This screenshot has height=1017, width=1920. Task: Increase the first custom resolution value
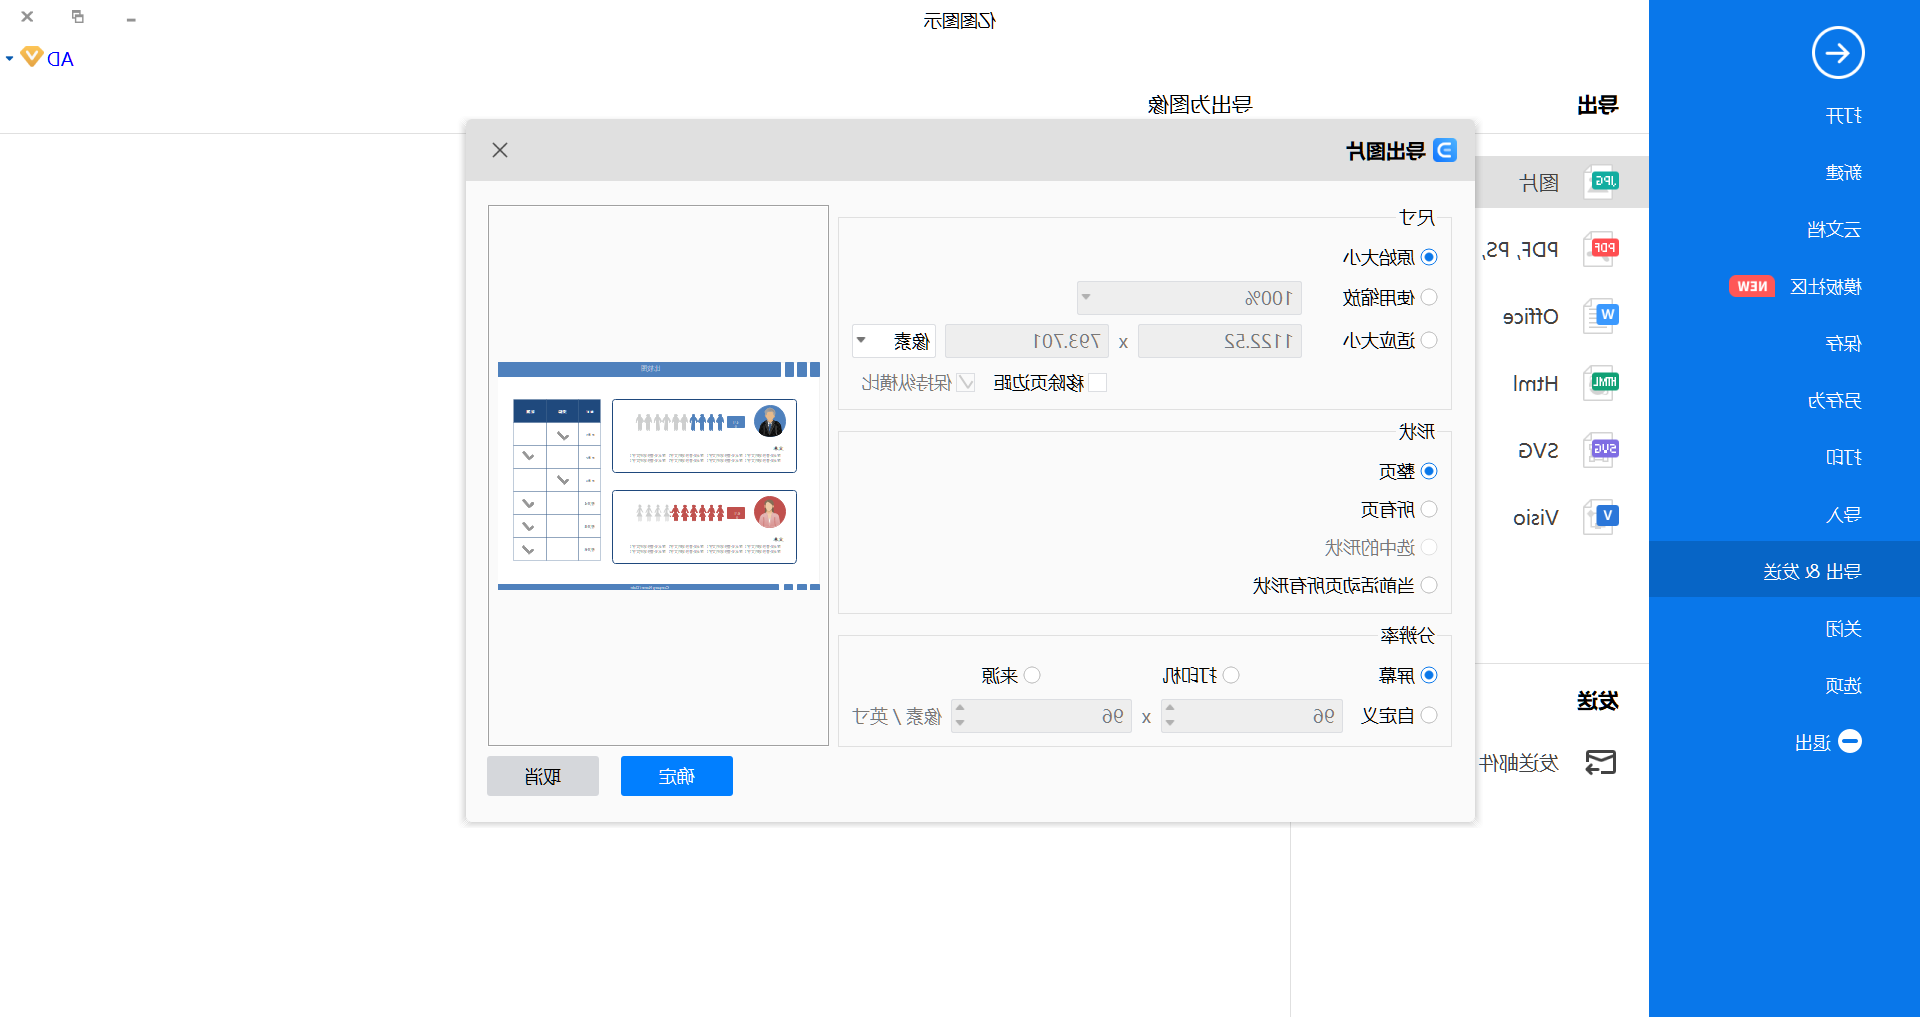(x=1170, y=709)
